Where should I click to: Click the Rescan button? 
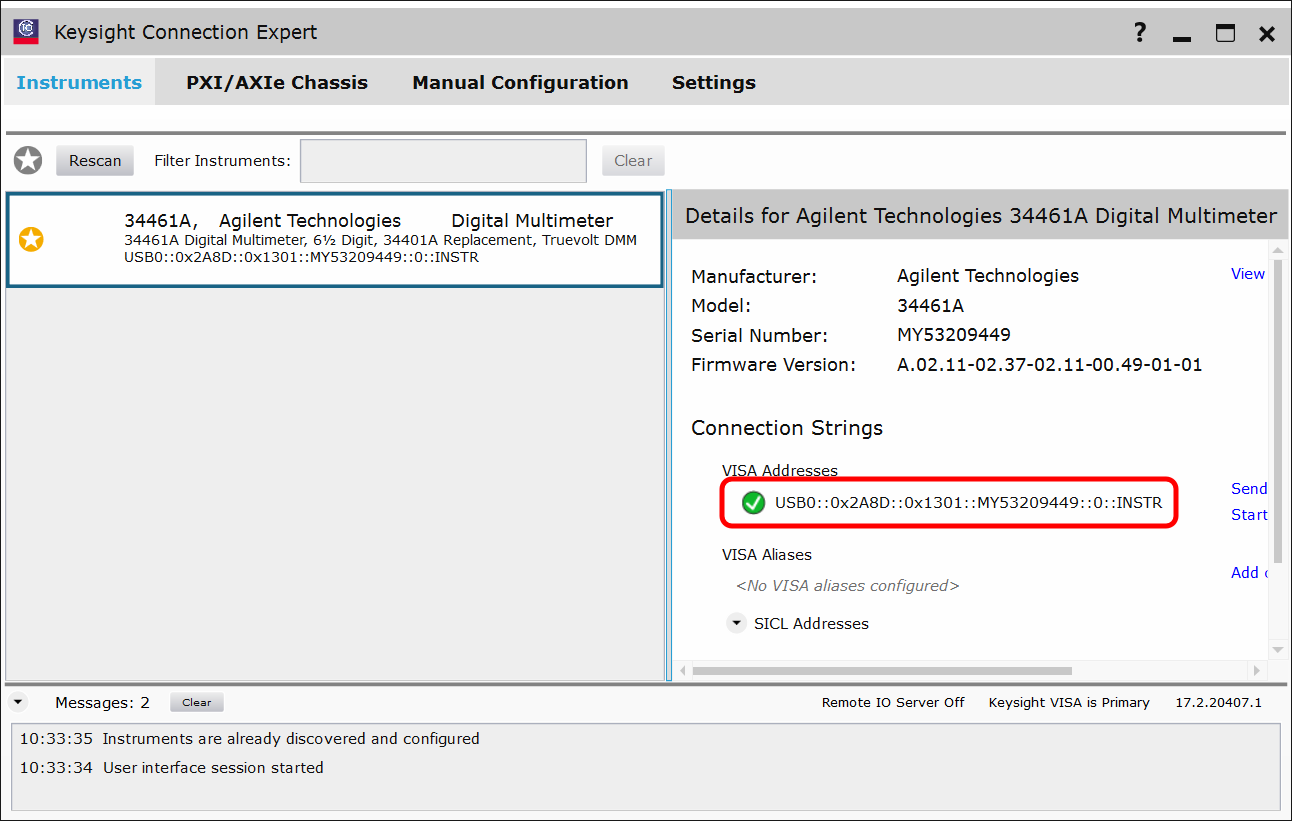coord(95,160)
